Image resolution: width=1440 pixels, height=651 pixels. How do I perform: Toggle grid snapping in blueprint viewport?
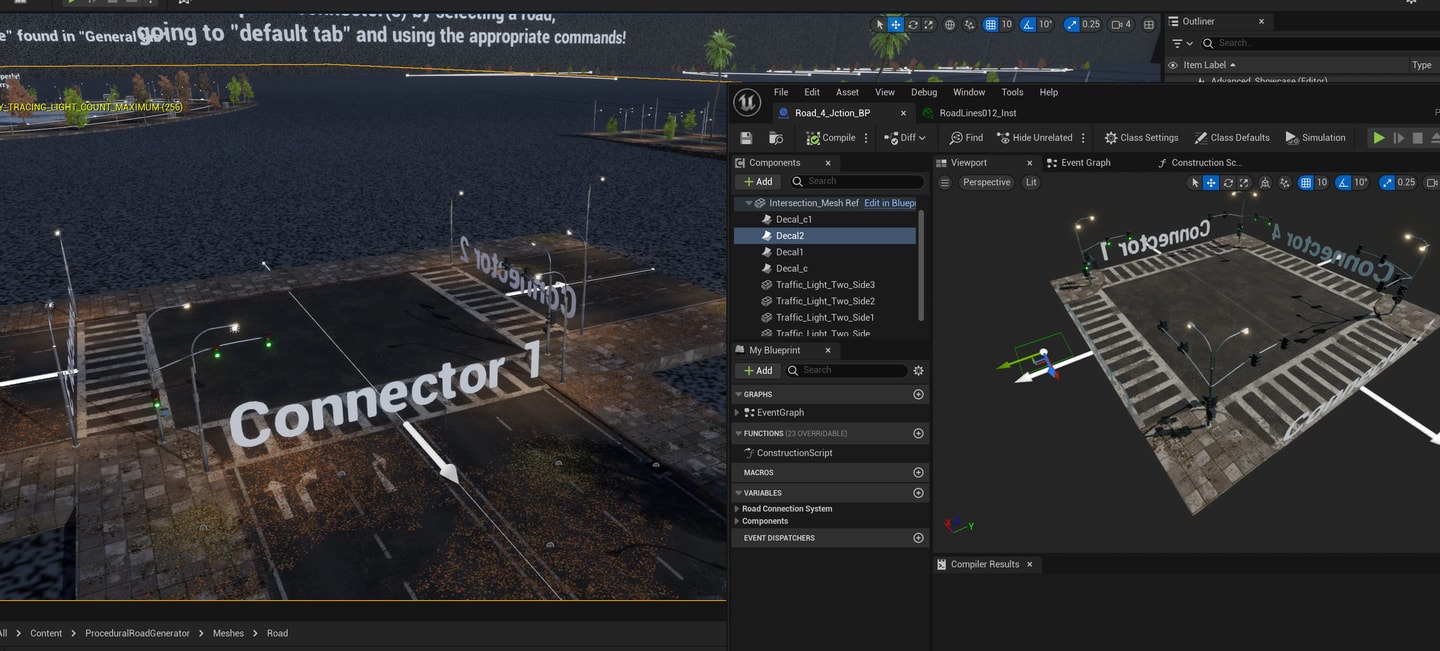click(x=1305, y=182)
